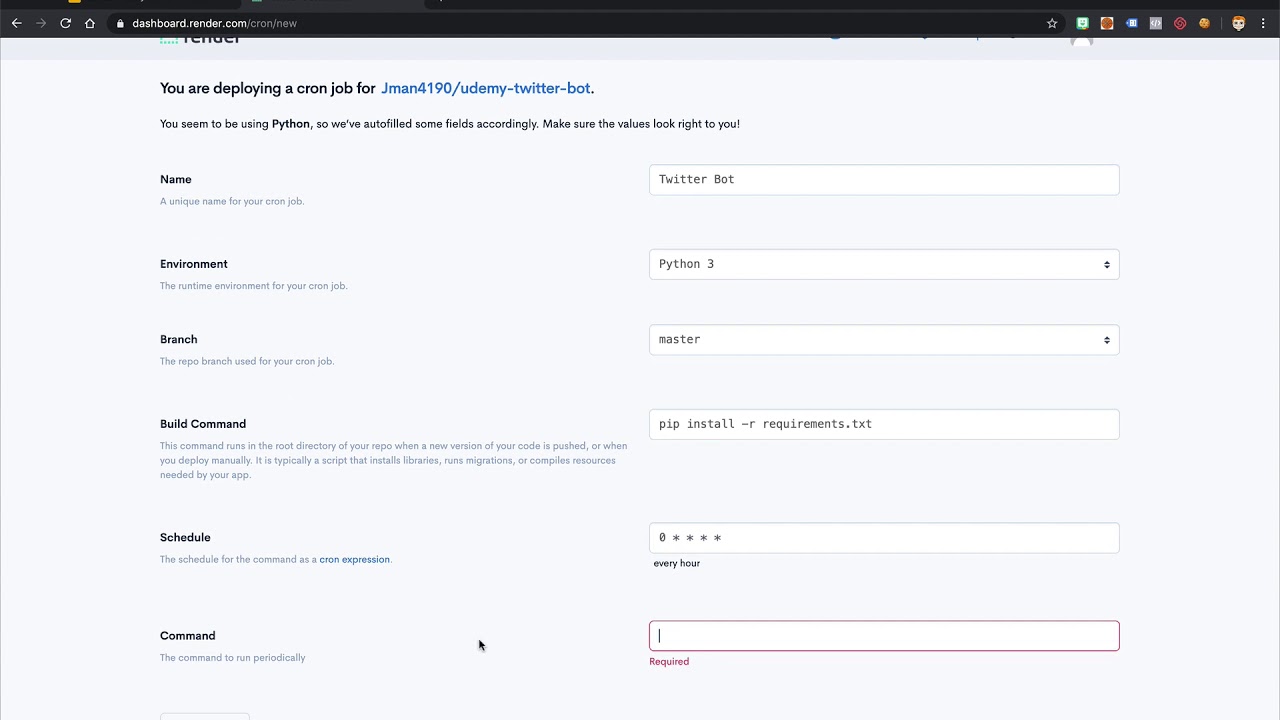The image size is (1280, 720).
Task: Click the 'Environment' field label
Action: point(194,264)
